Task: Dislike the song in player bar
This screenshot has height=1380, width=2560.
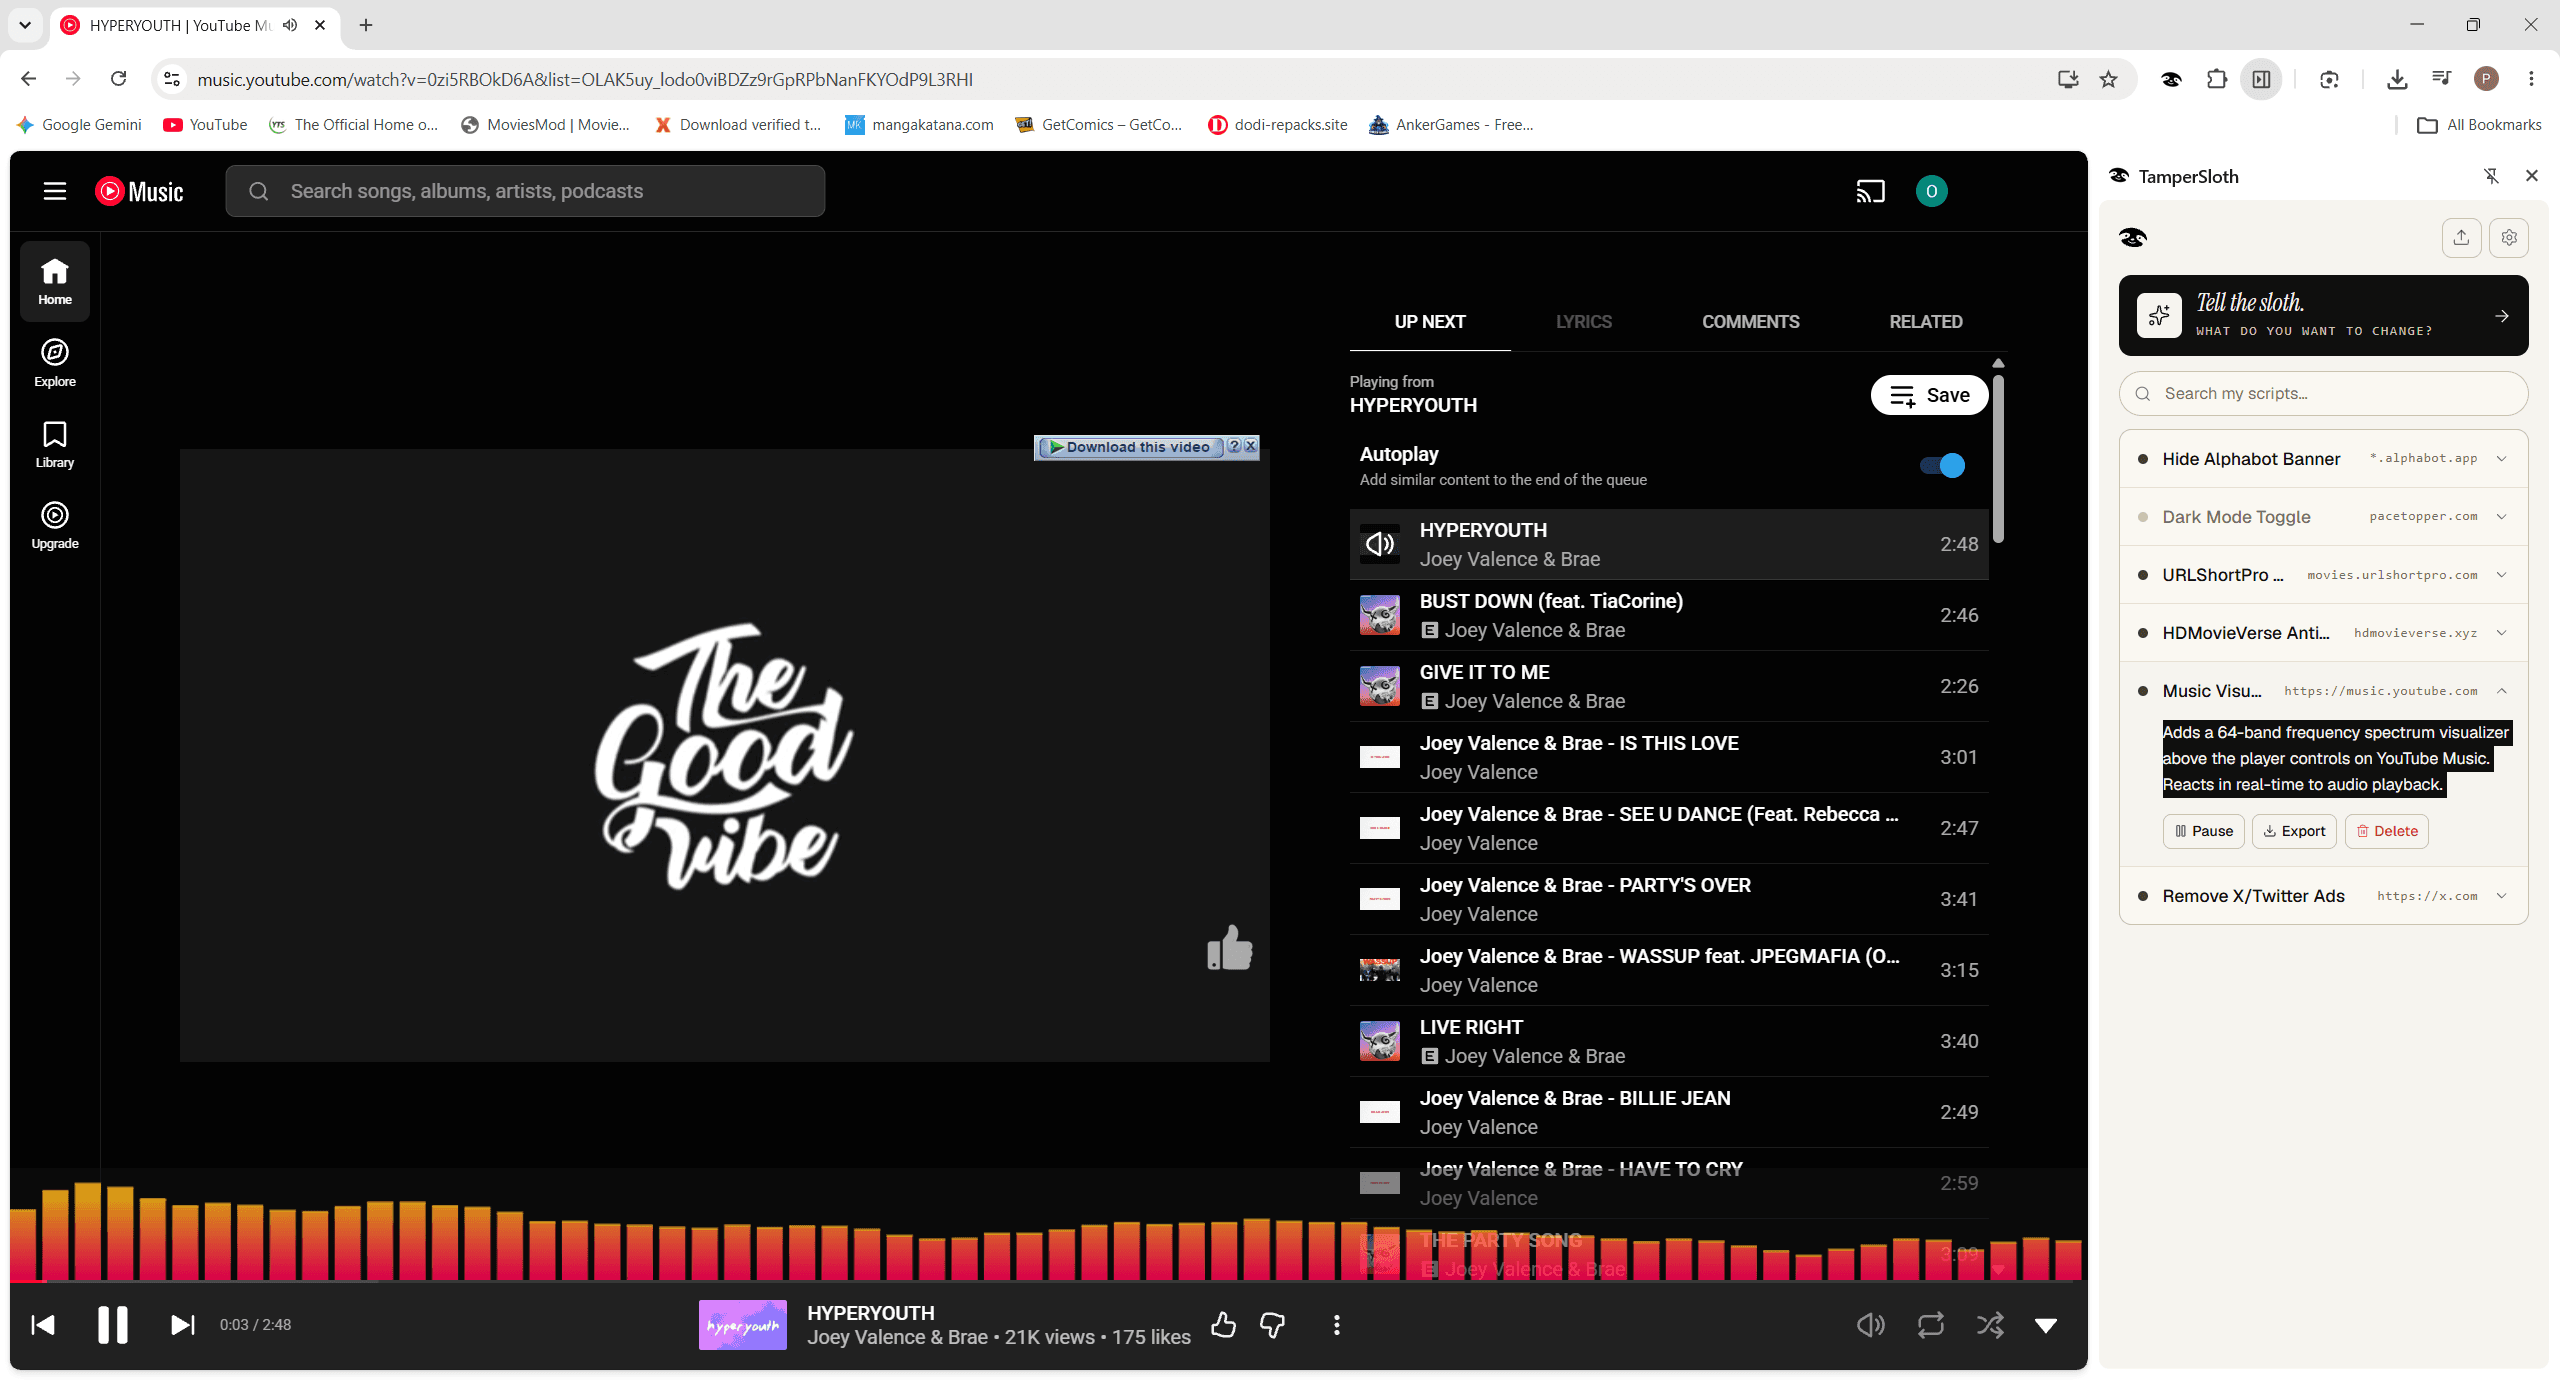Action: coord(1272,1325)
